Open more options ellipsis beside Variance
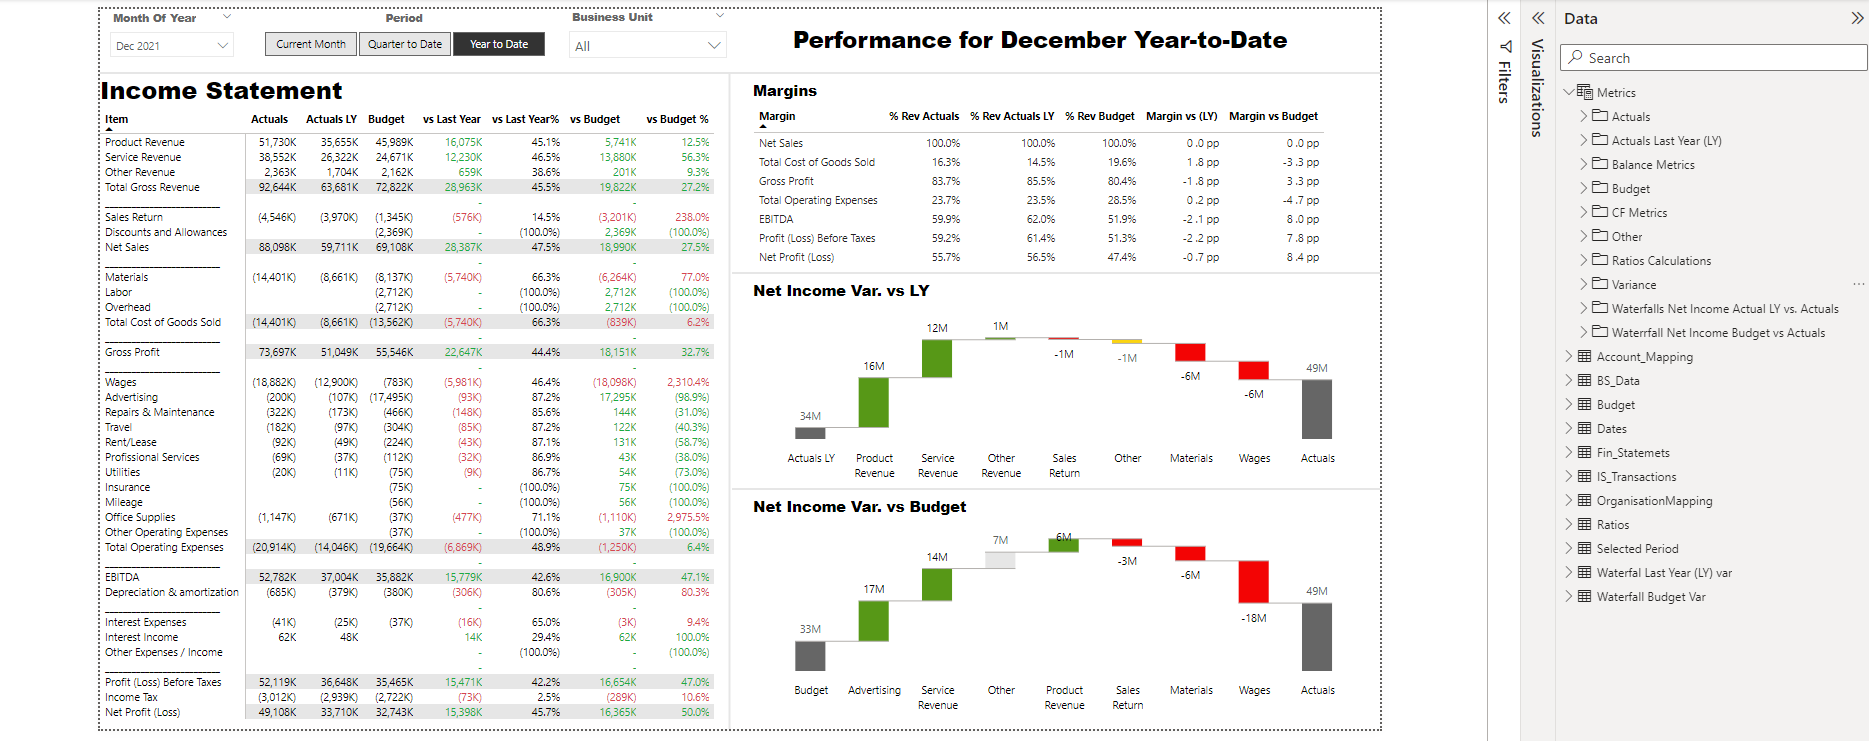The image size is (1869, 741). coord(1858,284)
